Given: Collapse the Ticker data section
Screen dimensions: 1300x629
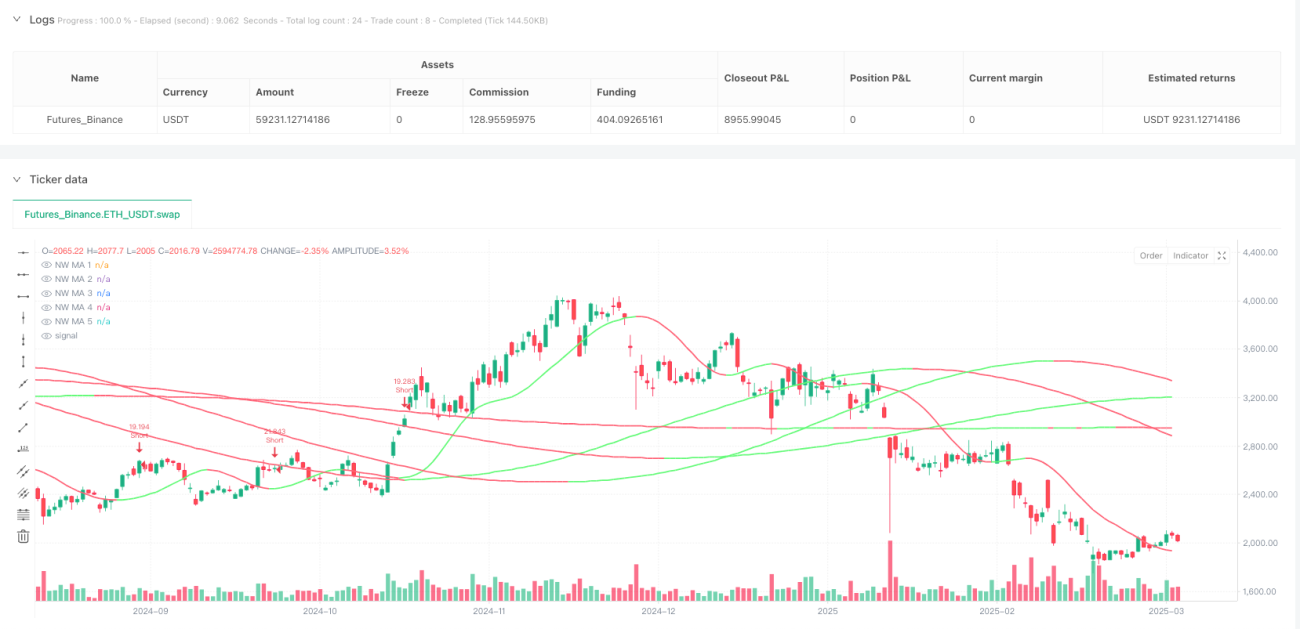Looking at the screenshot, I should pyautogui.click(x=16, y=179).
